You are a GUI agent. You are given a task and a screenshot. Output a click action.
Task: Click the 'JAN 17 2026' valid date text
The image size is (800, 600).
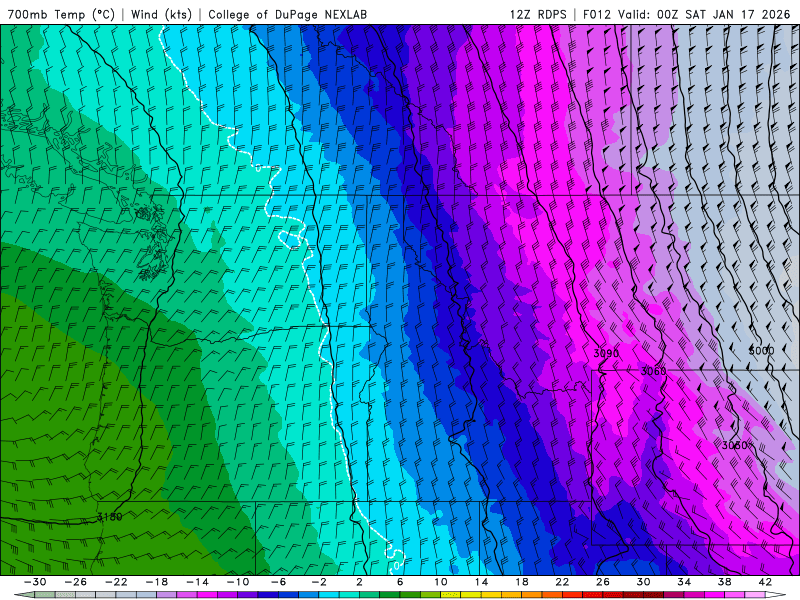click(751, 14)
